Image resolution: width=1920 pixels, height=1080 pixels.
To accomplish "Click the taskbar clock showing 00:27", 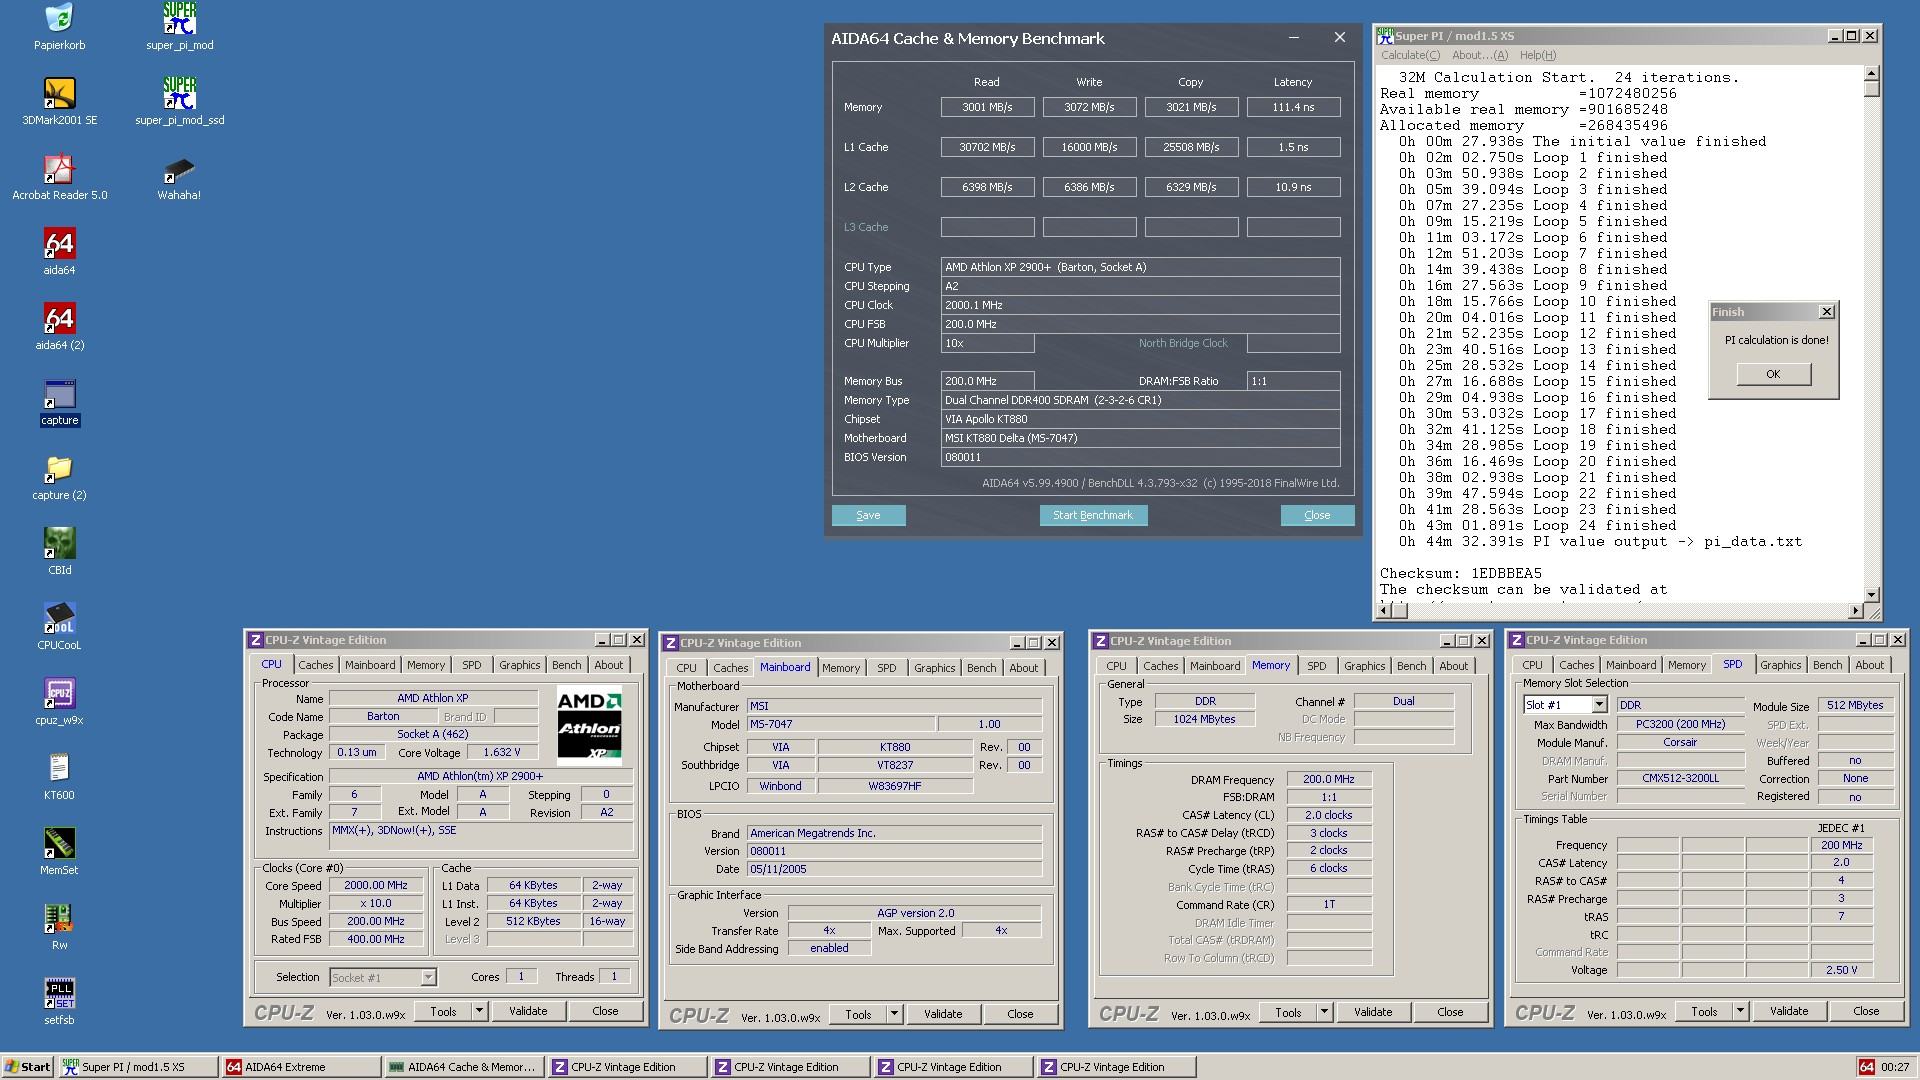I will (x=1895, y=1067).
